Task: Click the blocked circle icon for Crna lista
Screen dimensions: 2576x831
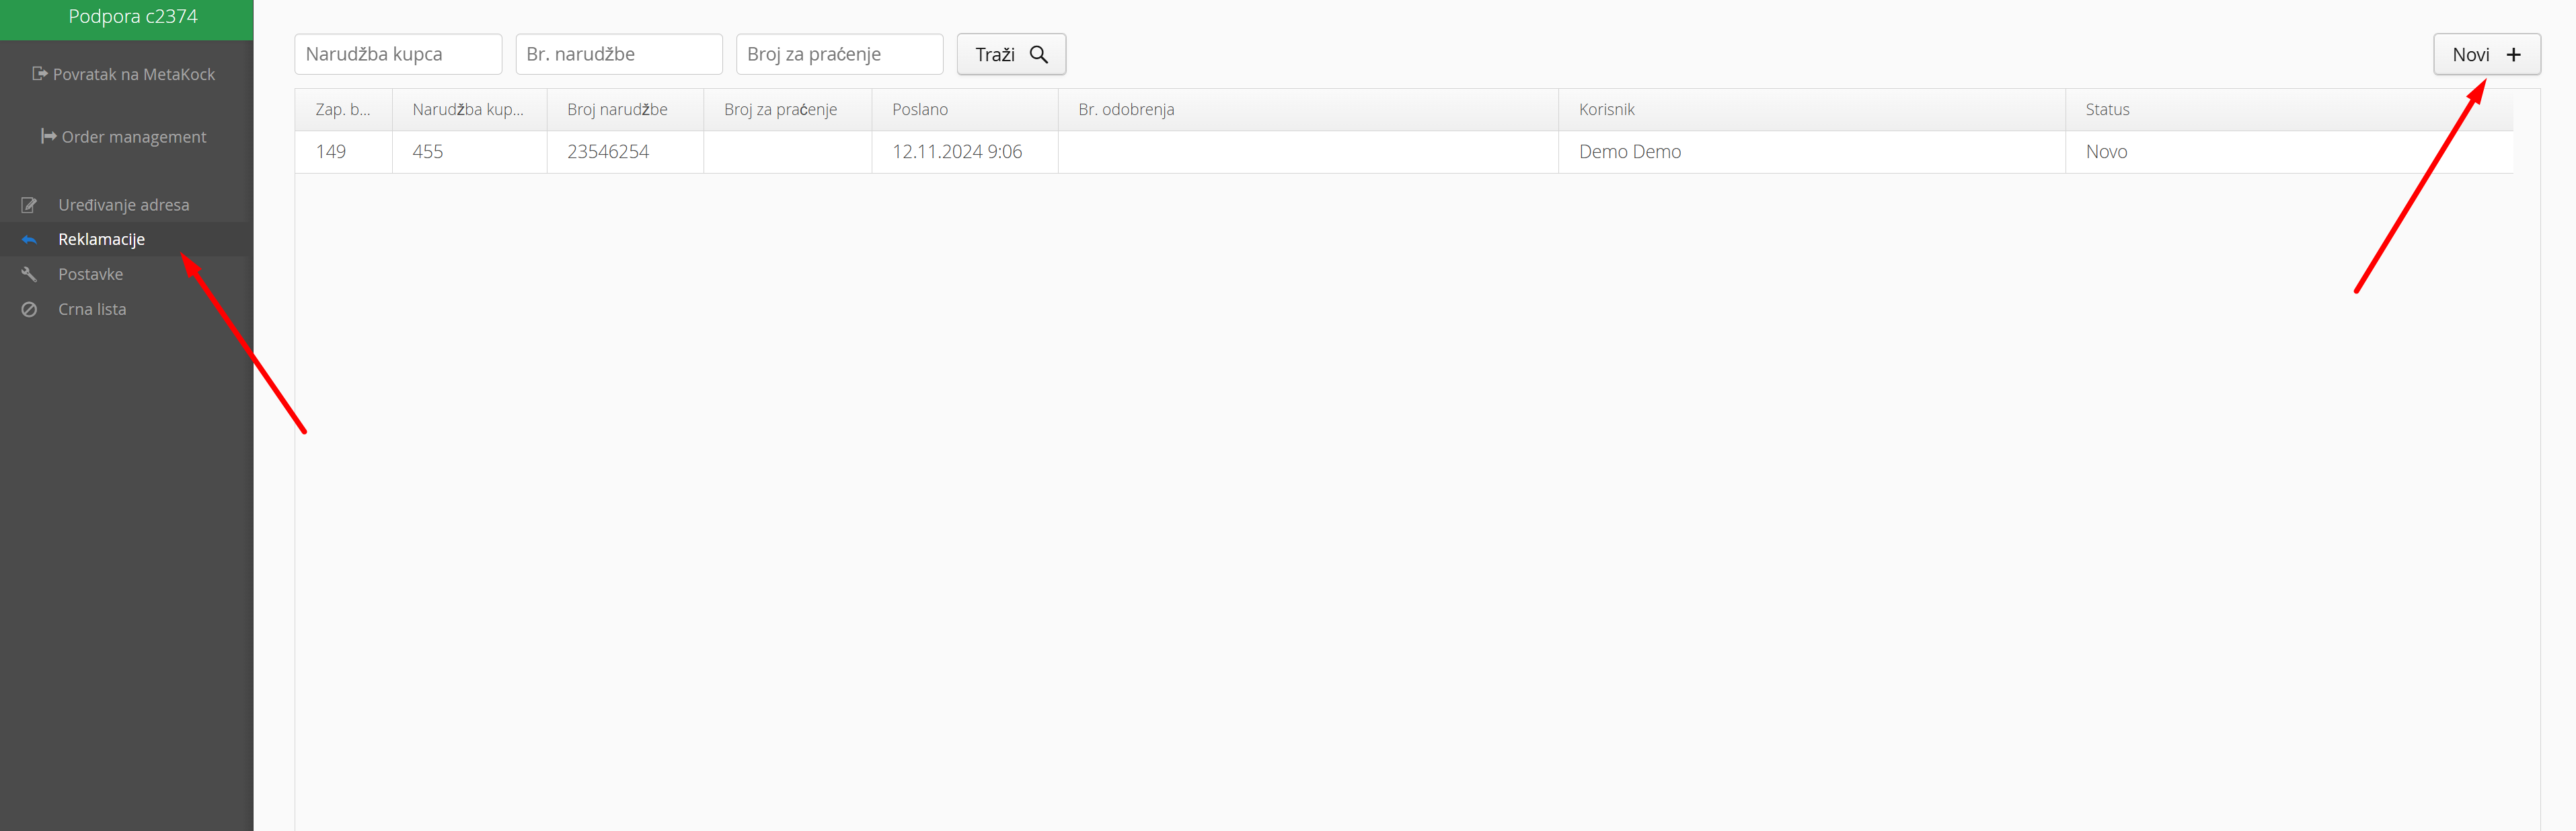Action: tap(29, 310)
